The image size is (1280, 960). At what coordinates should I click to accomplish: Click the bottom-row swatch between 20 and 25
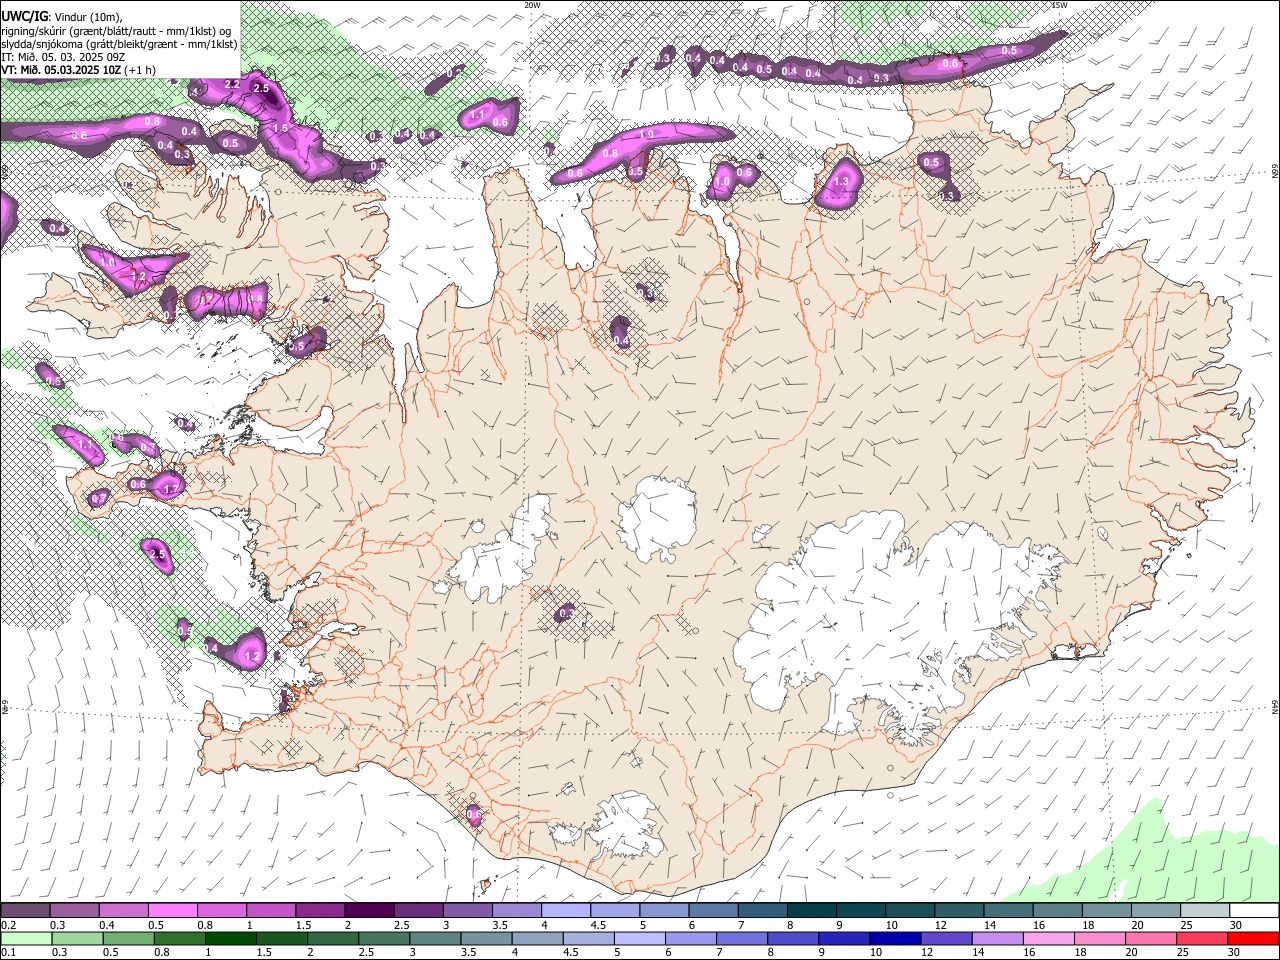click(1150, 938)
